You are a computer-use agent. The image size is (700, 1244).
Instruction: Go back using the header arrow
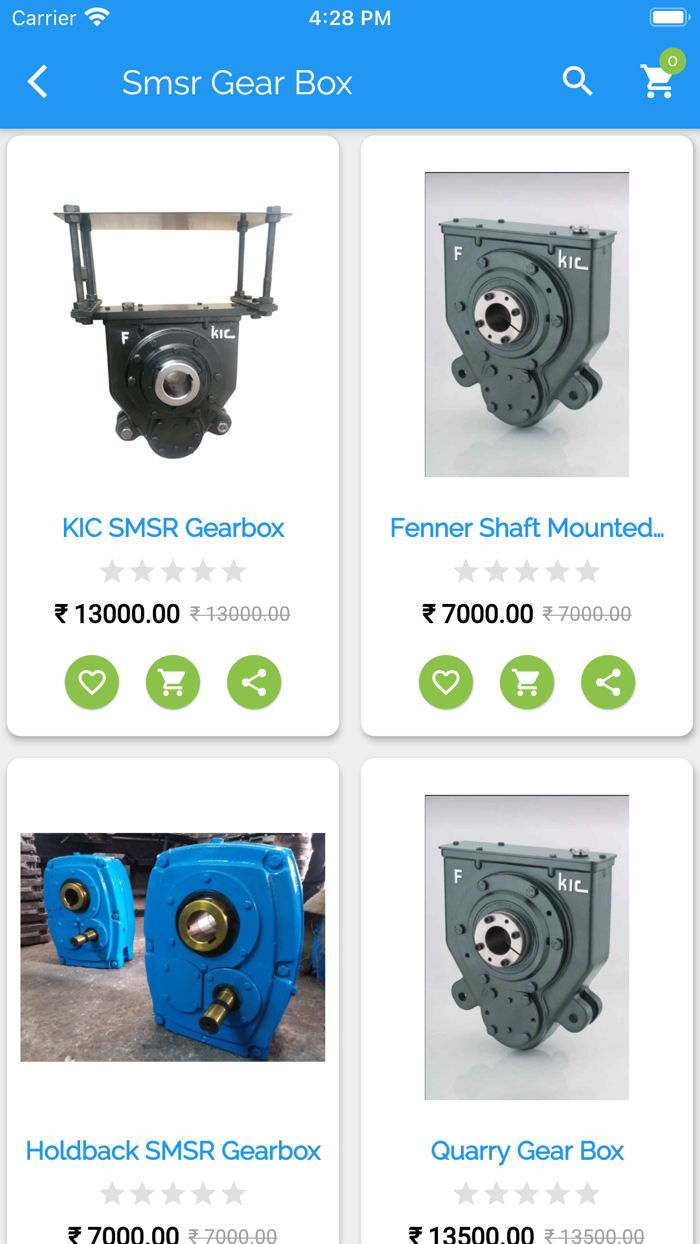tap(38, 82)
